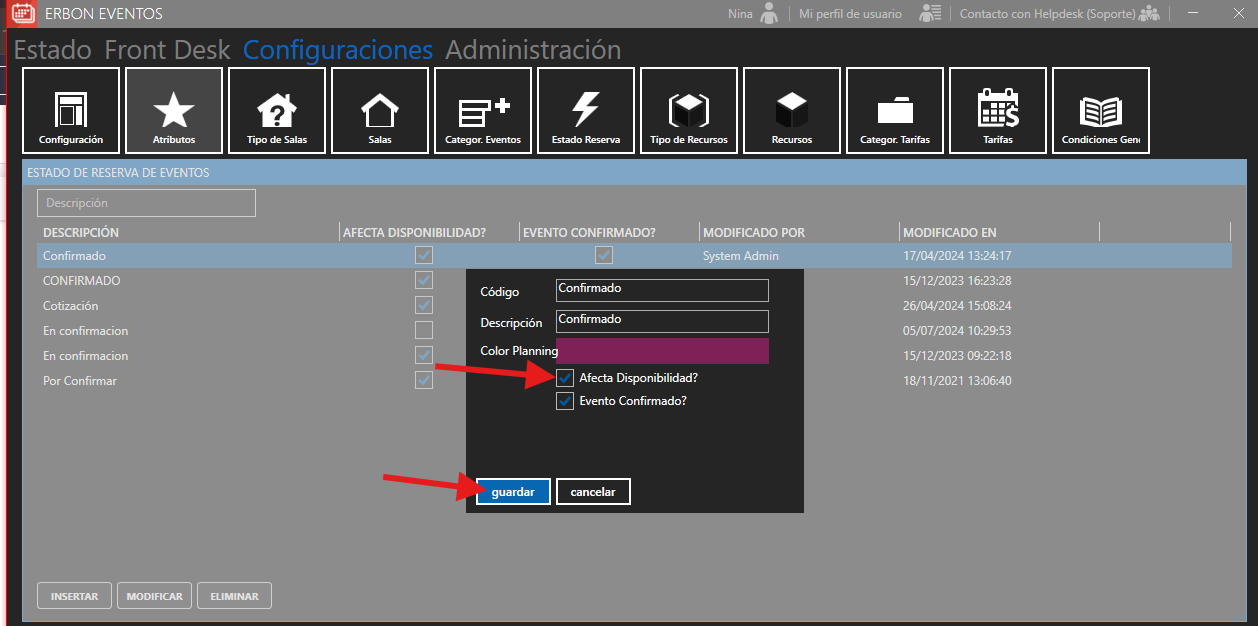Open Mi perfil de usuario link
This screenshot has width=1258, height=626.
click(850, 14)
